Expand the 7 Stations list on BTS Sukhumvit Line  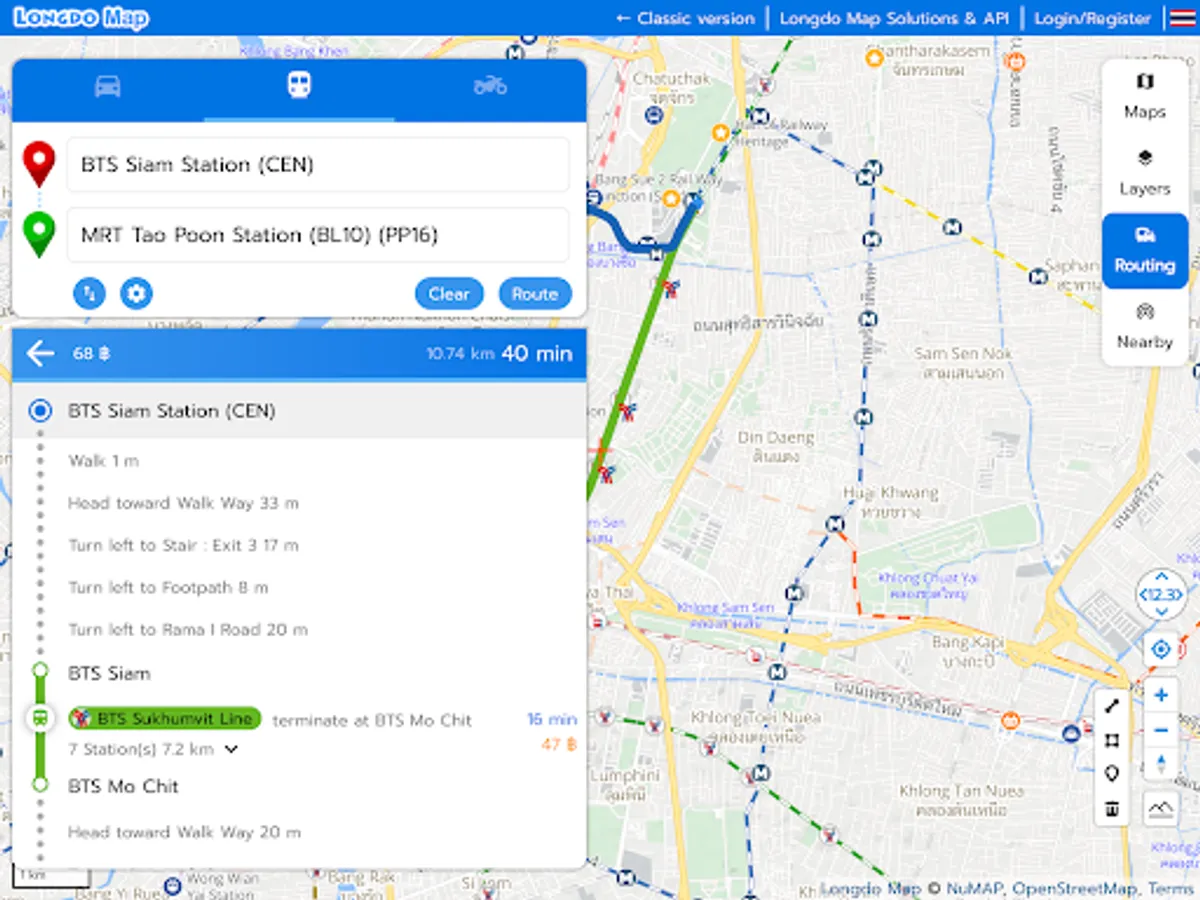coord(232,748)
